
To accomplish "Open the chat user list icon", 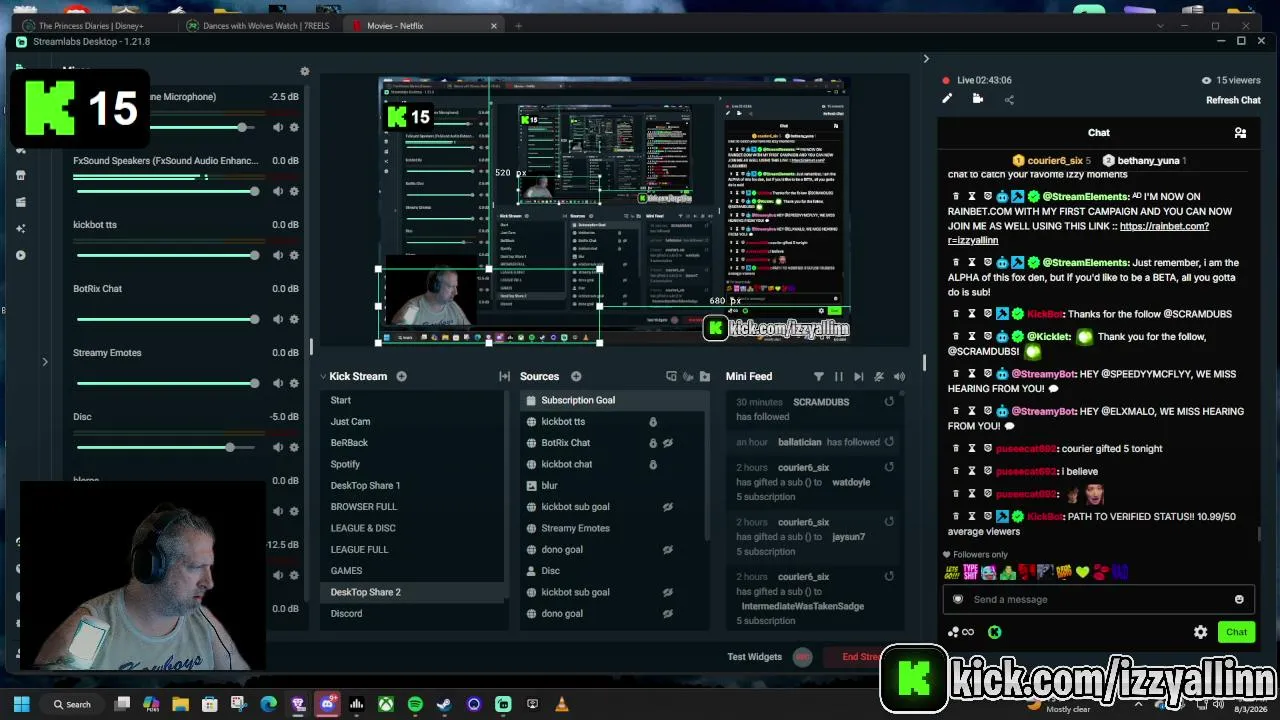I will tap(1240, 132).
